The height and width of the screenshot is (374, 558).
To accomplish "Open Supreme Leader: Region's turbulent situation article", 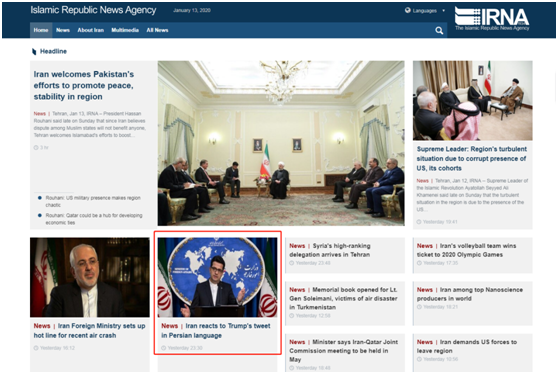I will 472,159.
